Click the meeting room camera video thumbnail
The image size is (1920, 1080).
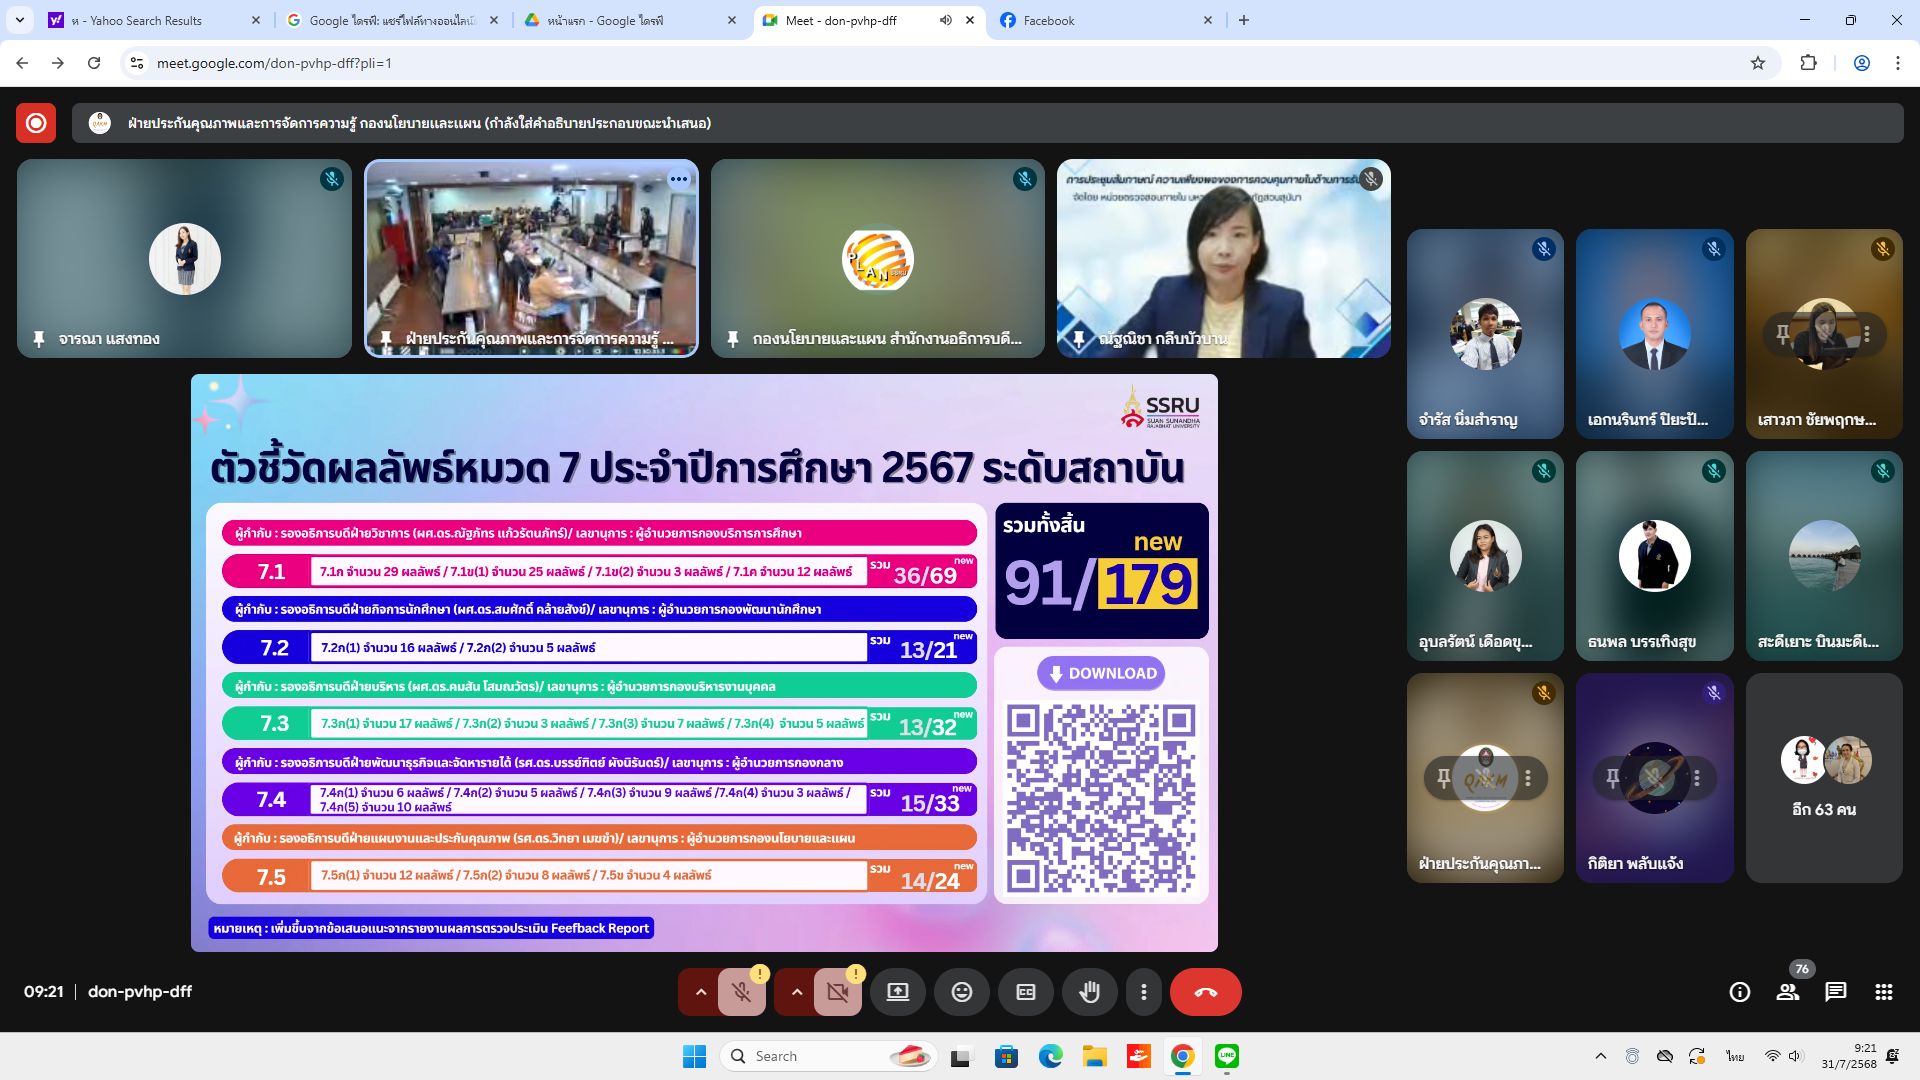coord(531,258)
